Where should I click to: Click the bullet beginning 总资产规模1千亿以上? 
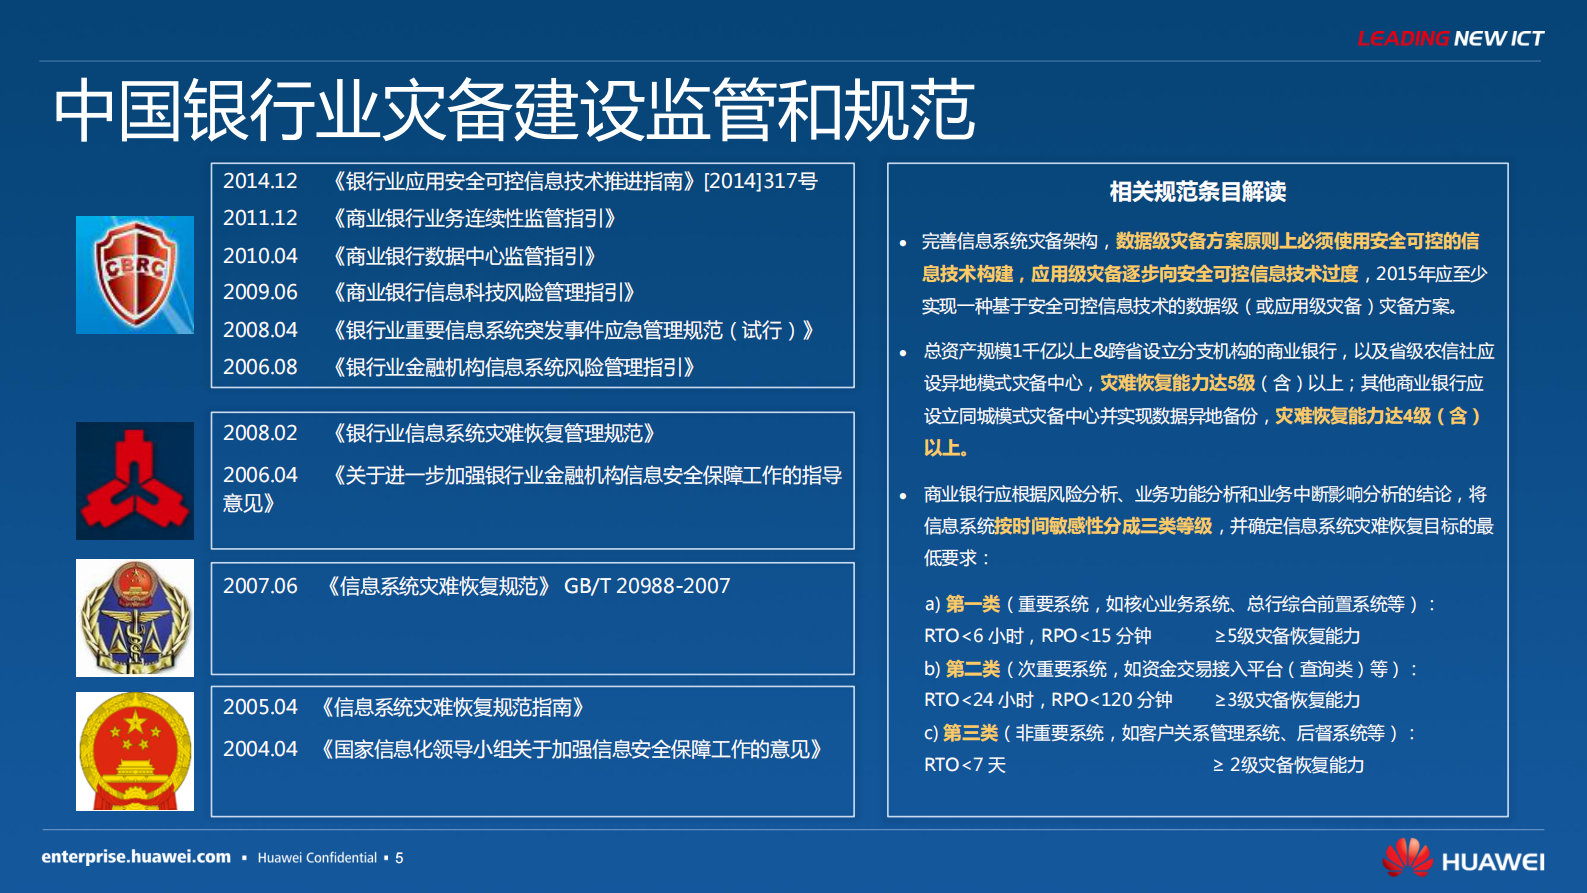pos(1209,400)
